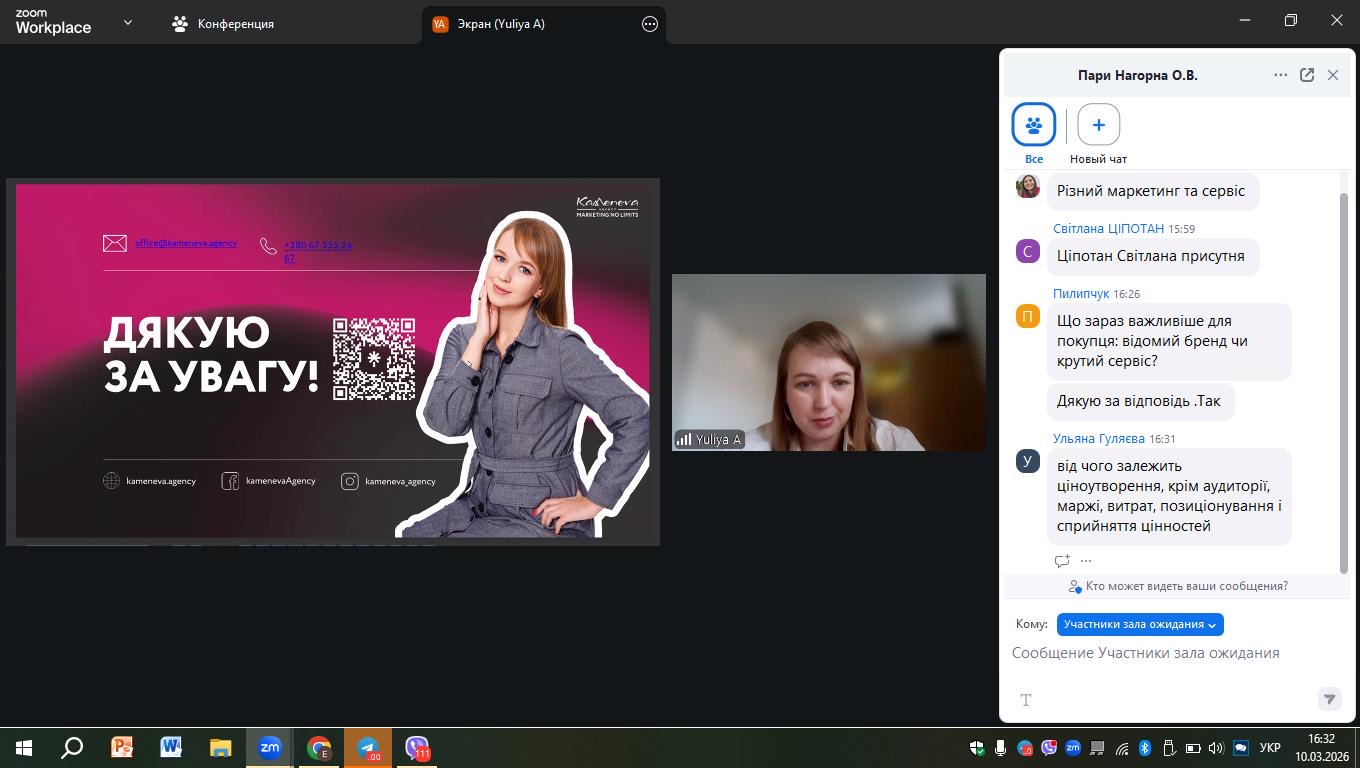Click the send message arrow icon
The height and width of the screenshot is (768, 1360).
[x=1329, y=699]
